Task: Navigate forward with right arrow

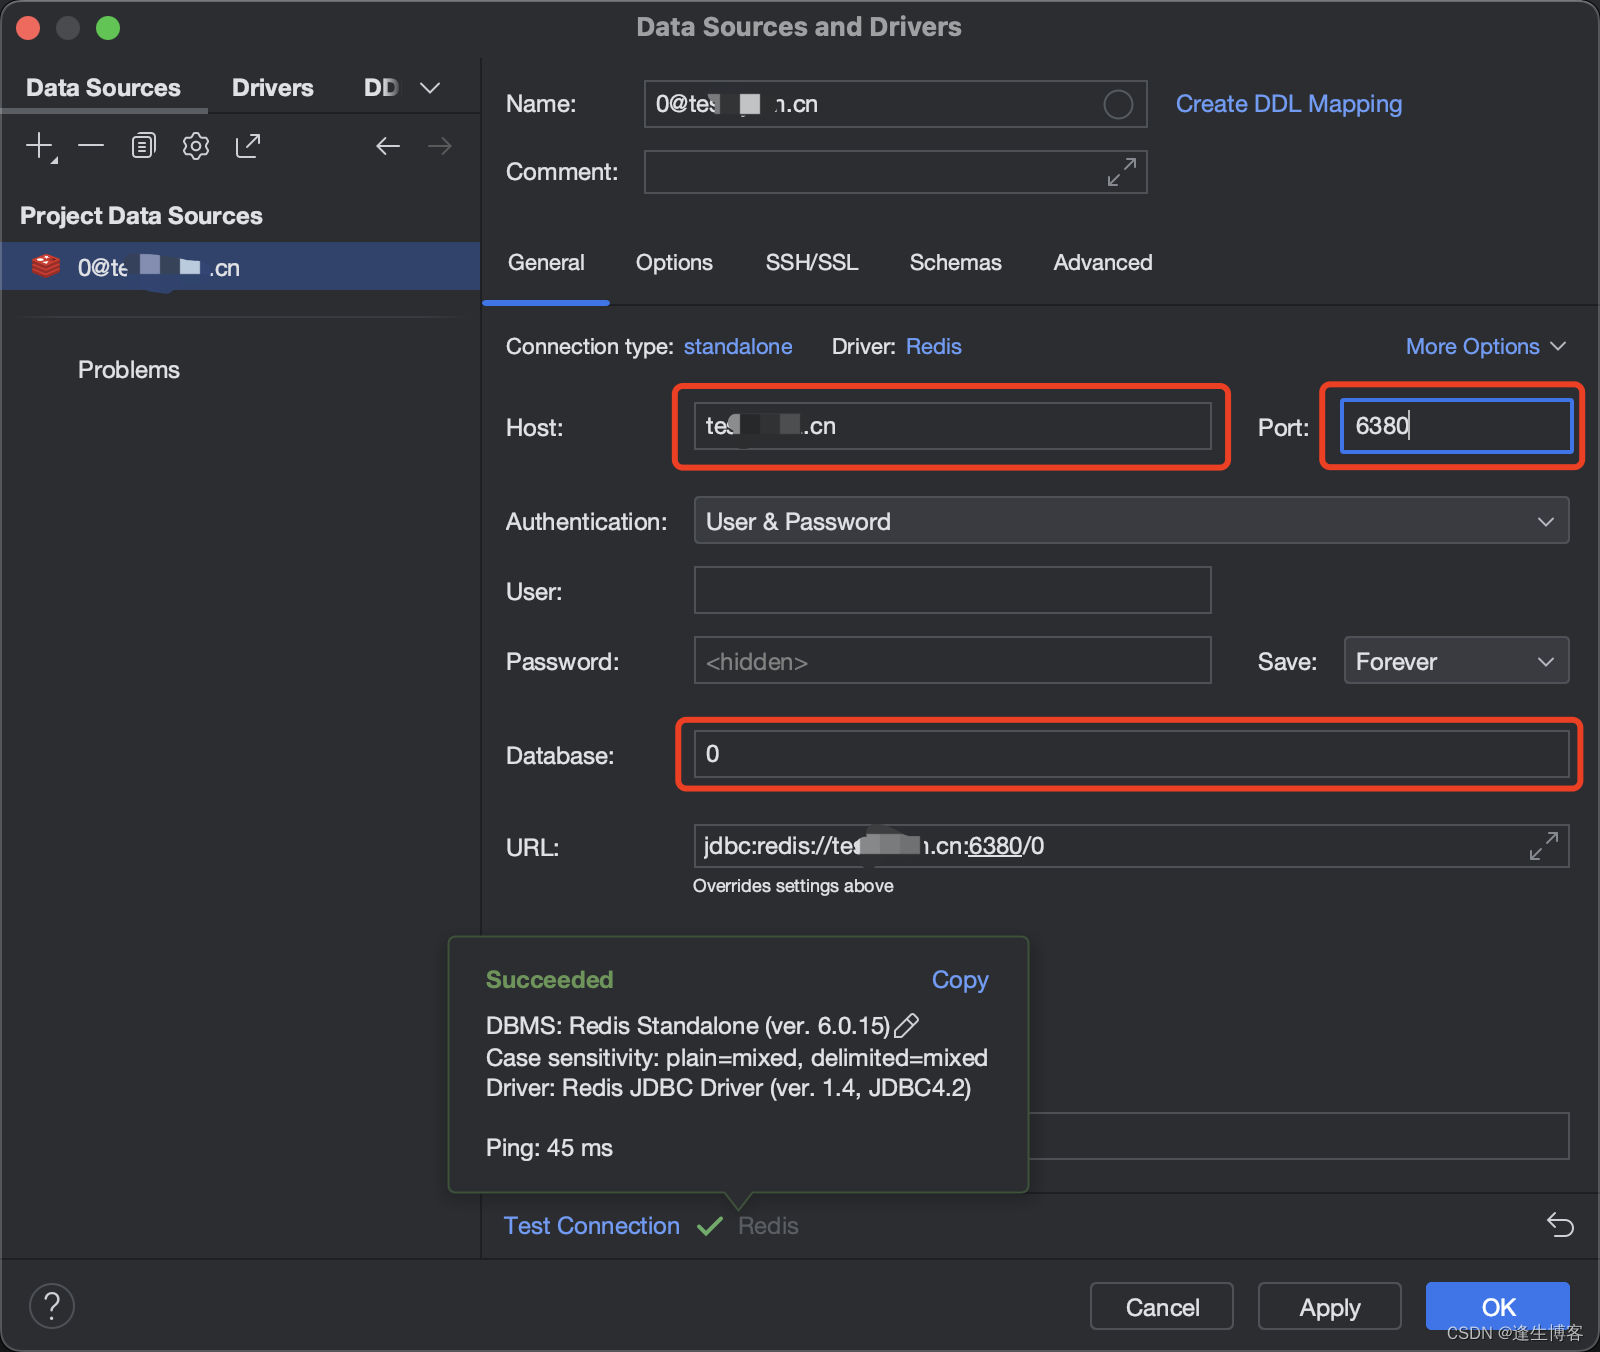Action: pyautogui.click(x=440, y=146)
